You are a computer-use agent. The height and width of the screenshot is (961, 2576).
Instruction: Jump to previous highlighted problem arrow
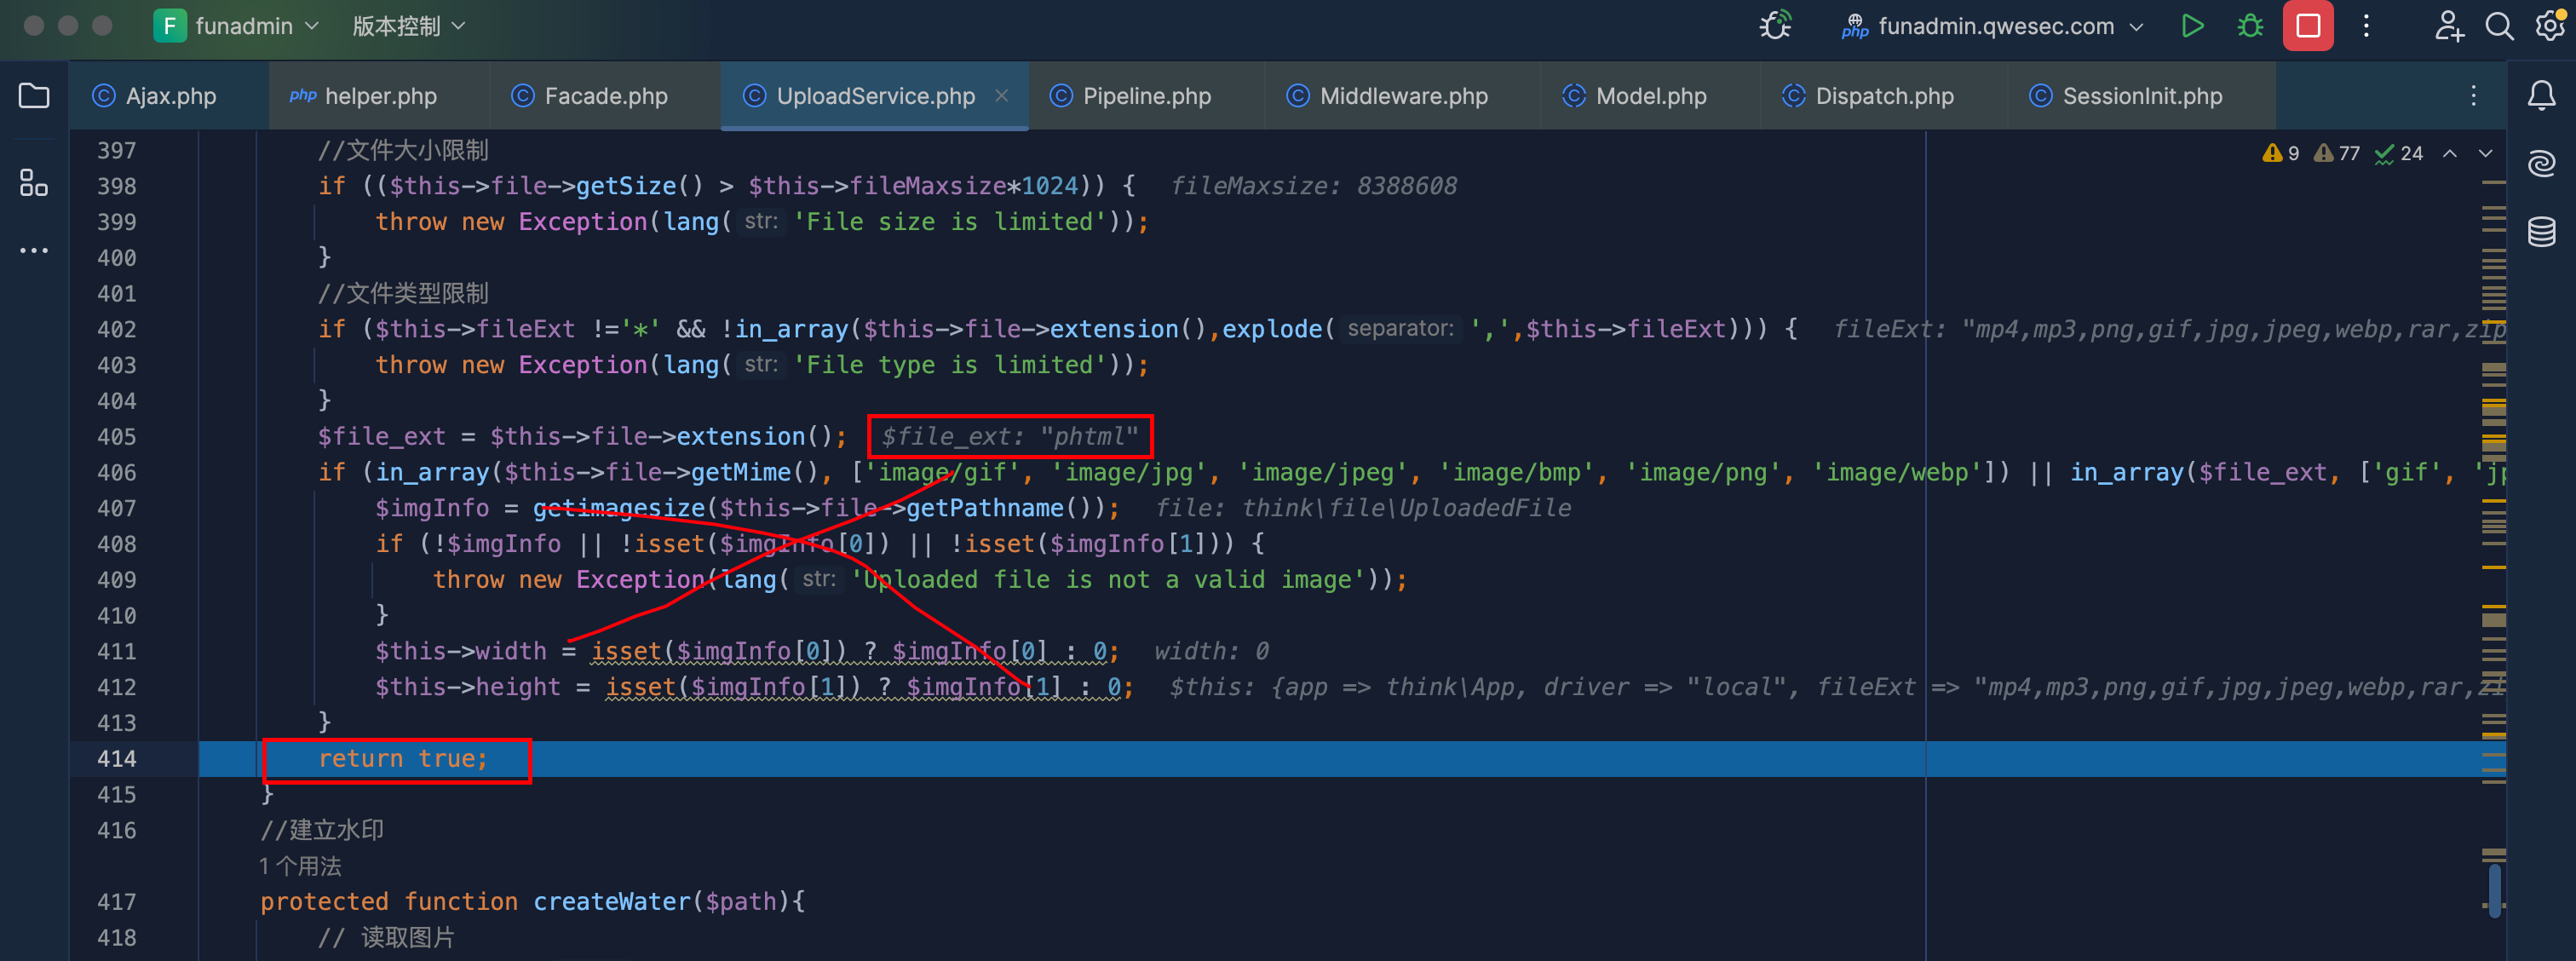point(2450,153)
